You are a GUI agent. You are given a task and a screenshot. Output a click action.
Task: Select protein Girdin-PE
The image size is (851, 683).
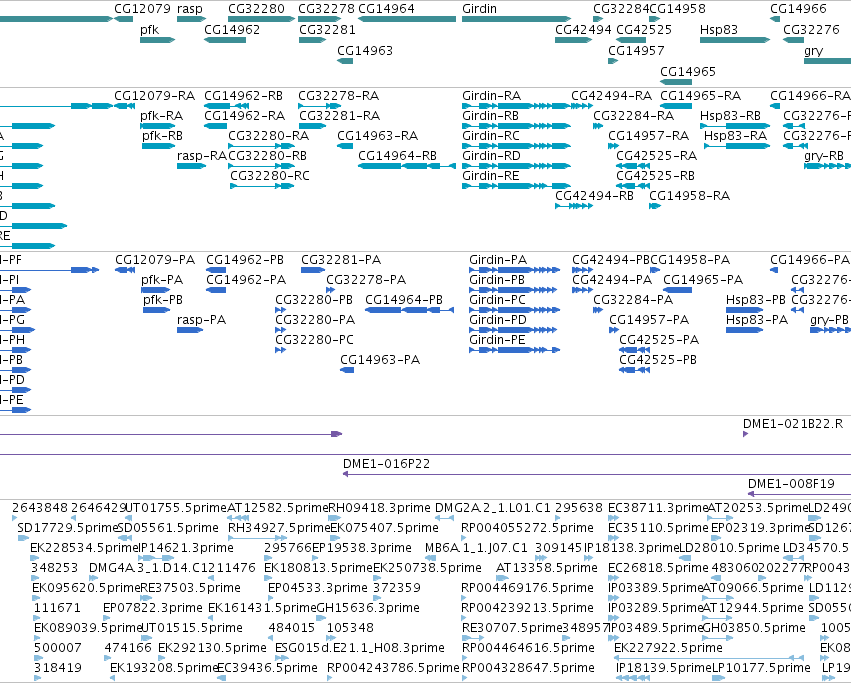(515, 350)
